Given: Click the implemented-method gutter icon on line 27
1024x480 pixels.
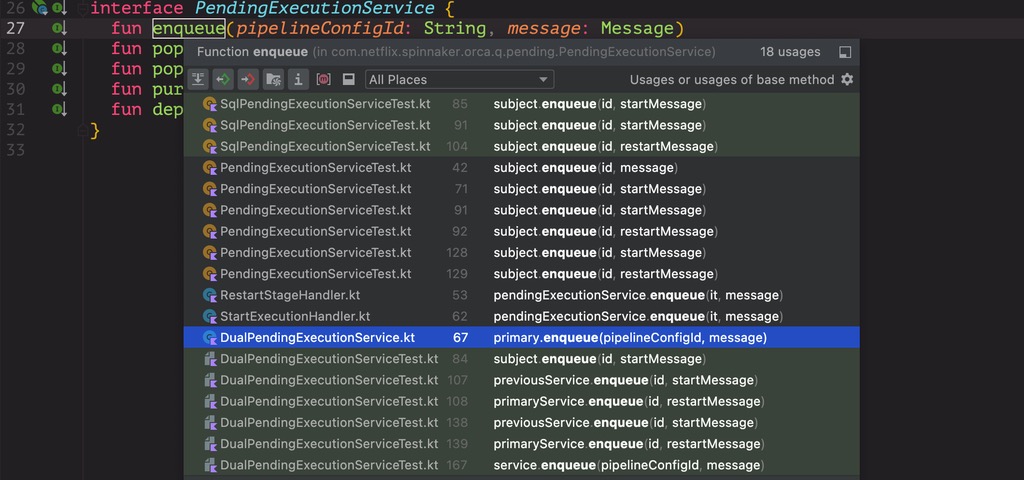Looking at the screenshot, I should click(x=59, y=28).
